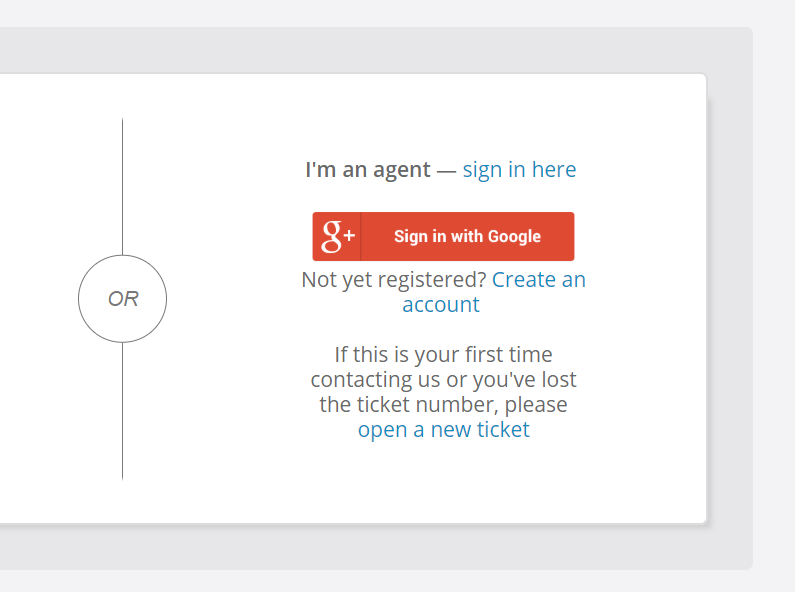
Task: Click the "If this is your first time" line
Action: (x=443, y=355)
